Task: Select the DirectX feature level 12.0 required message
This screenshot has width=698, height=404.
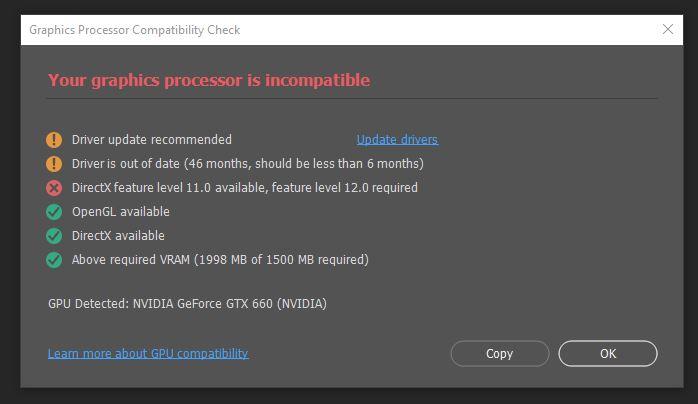Action: tap(245, 188)
